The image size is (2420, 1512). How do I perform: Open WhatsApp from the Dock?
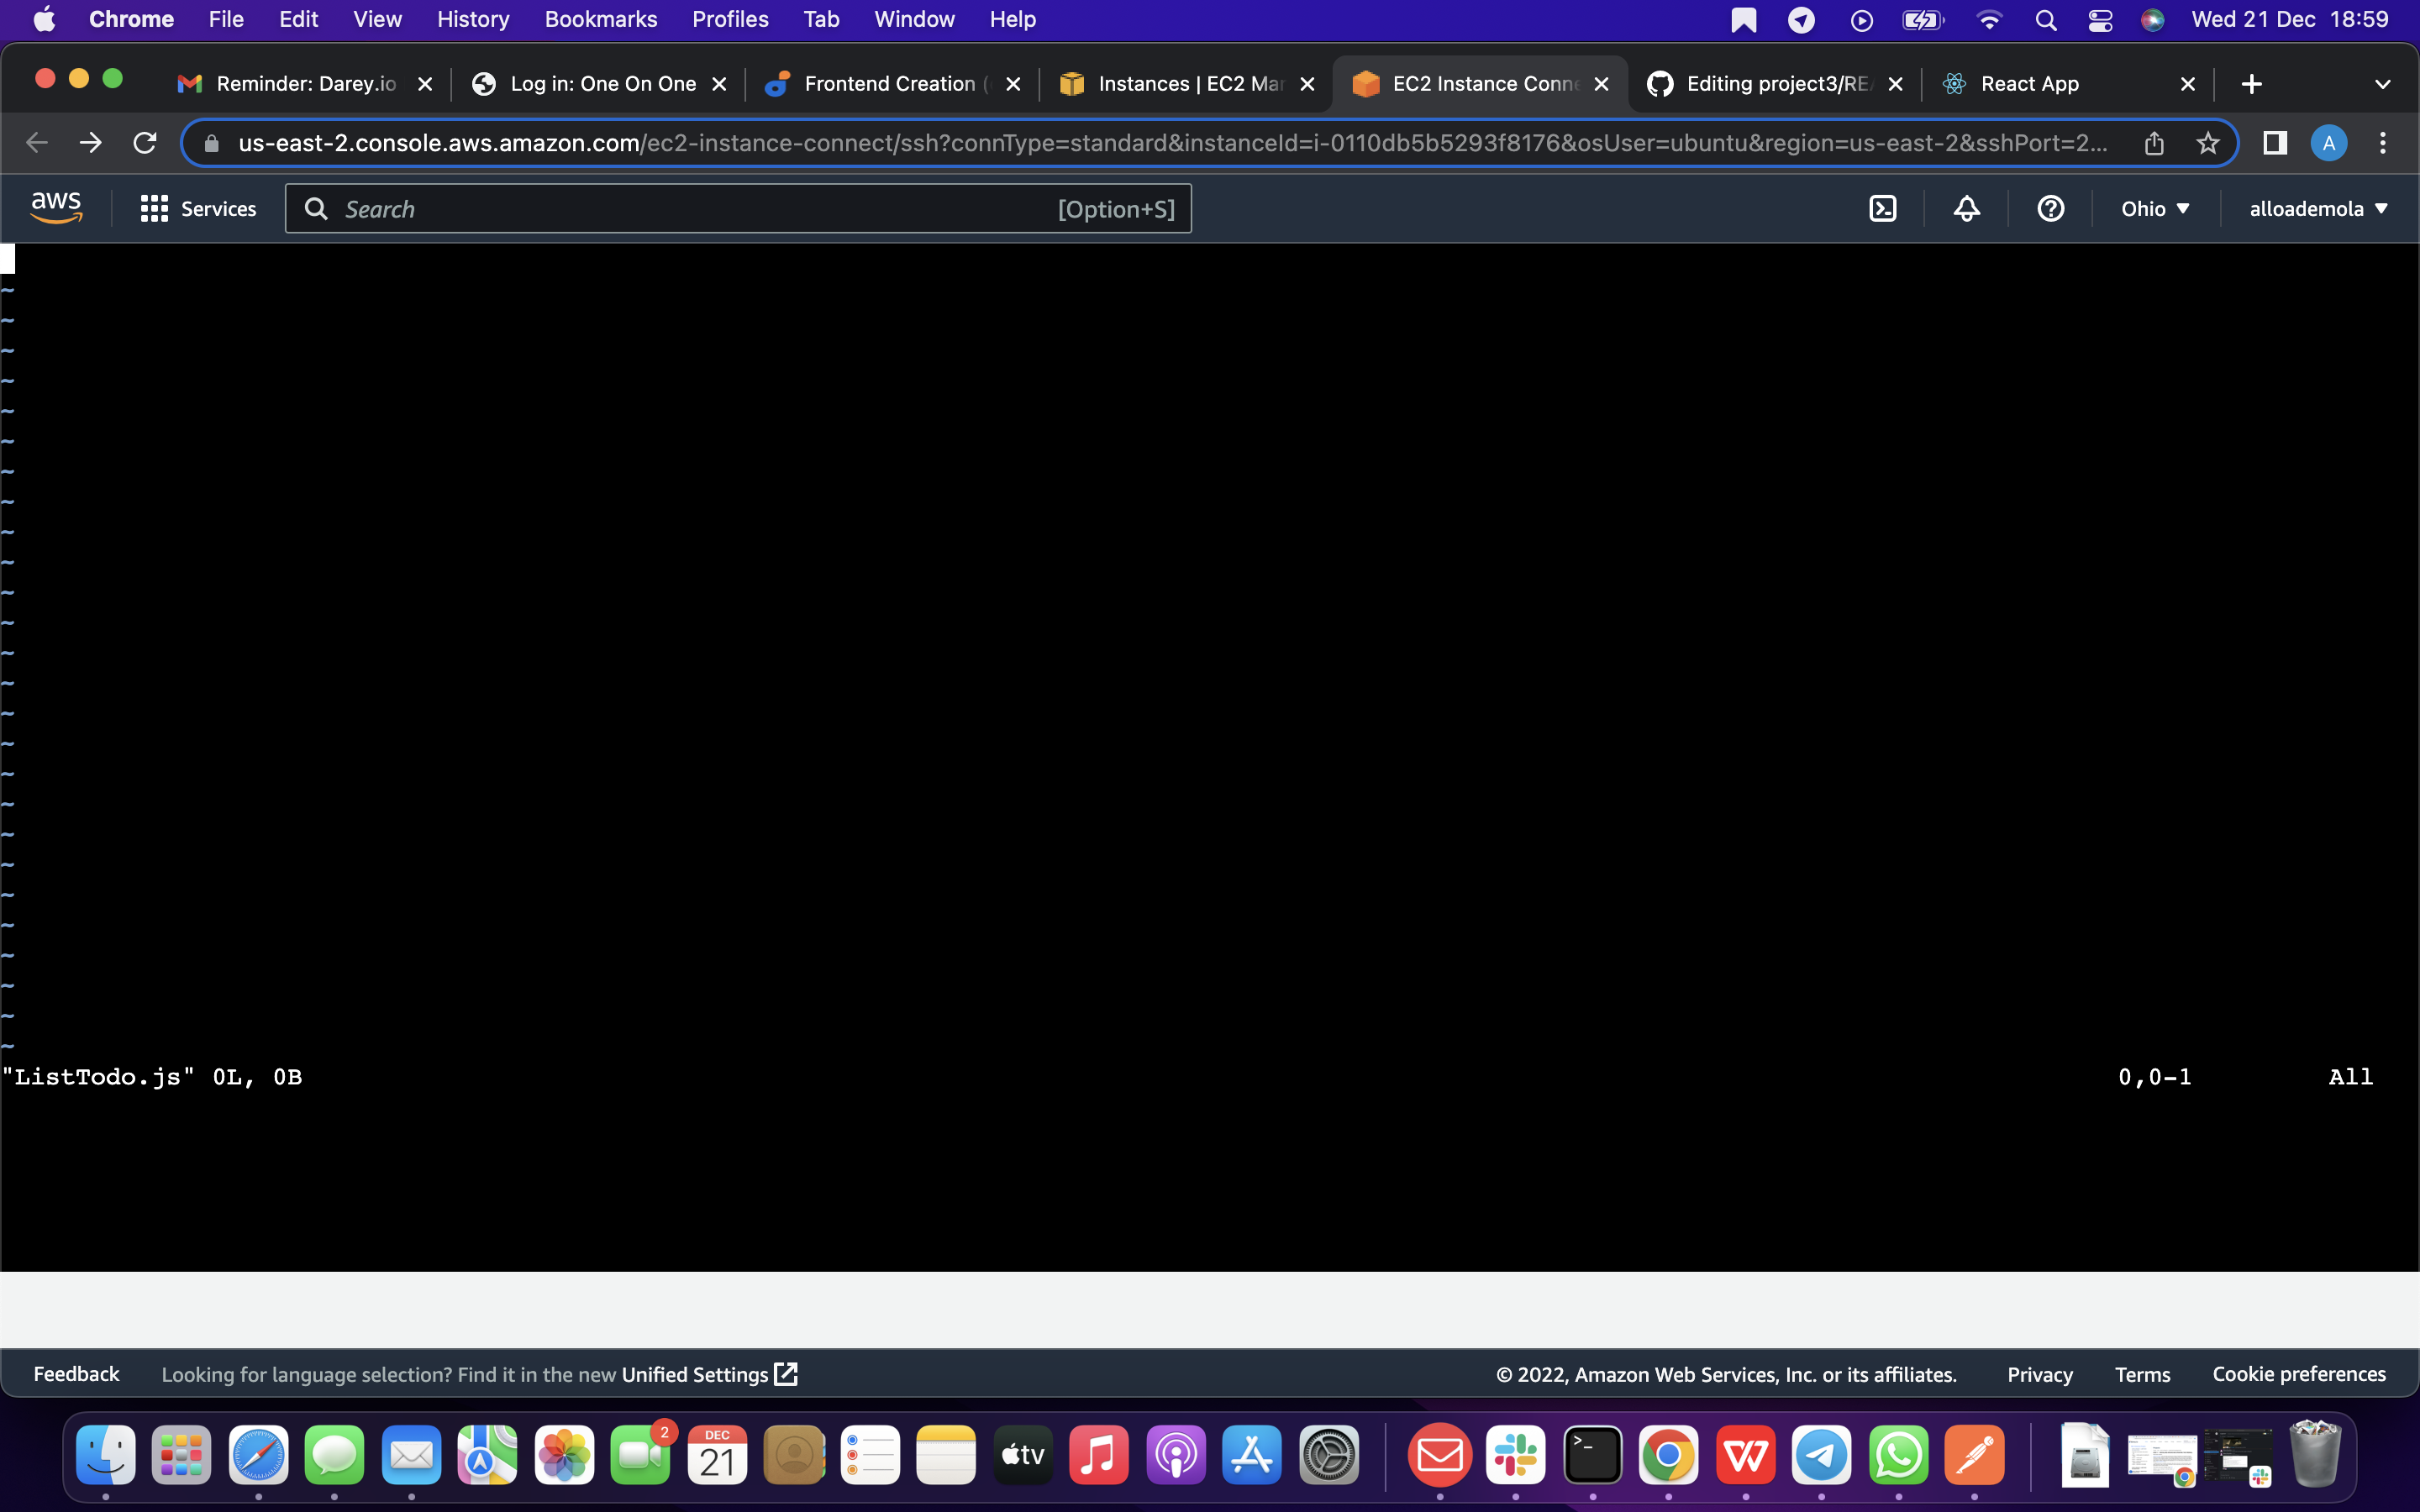click(1899, 1456)
